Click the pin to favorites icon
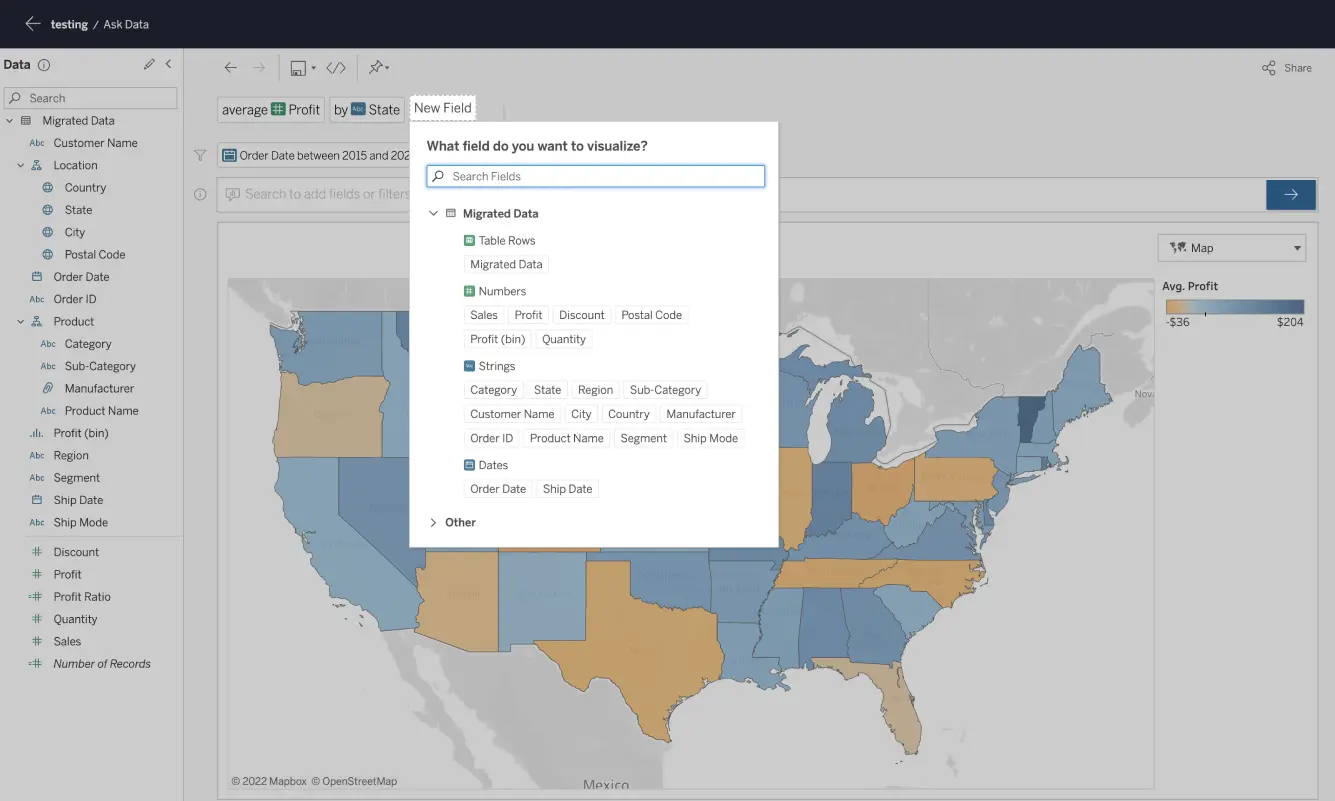The width and height of the screenshot is (1335, 801). click(x=375, y=67)
